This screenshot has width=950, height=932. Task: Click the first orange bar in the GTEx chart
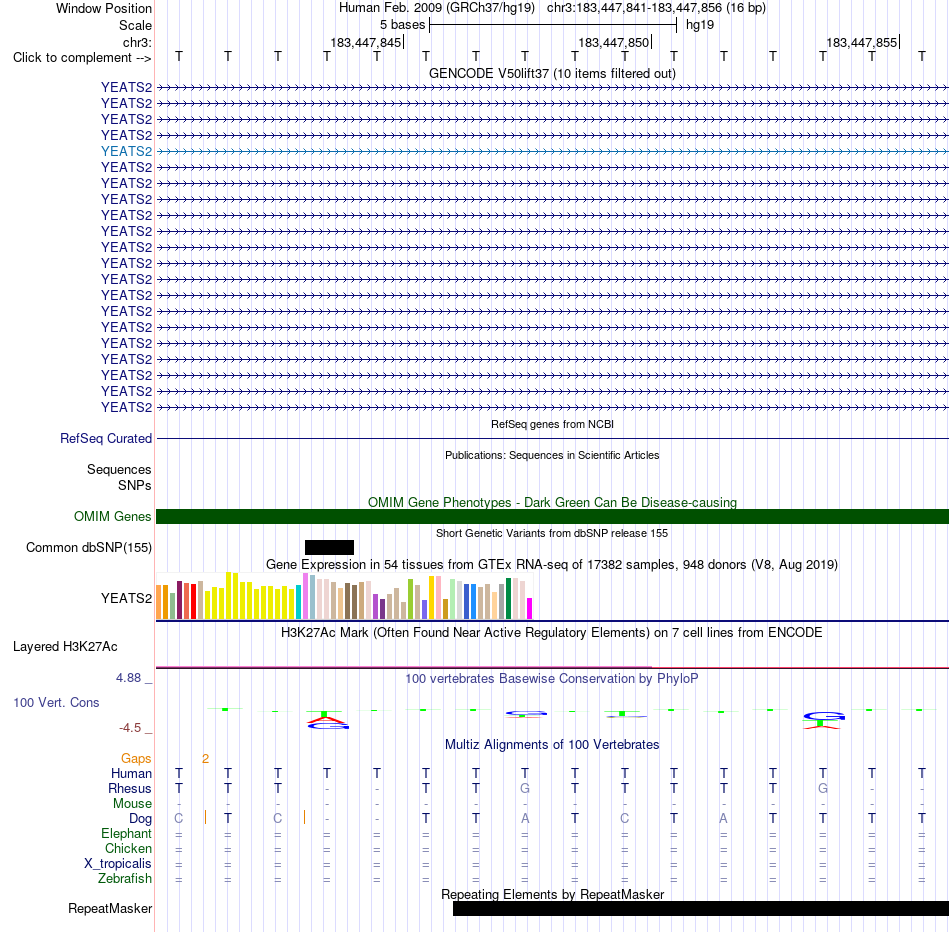[159, 602]
